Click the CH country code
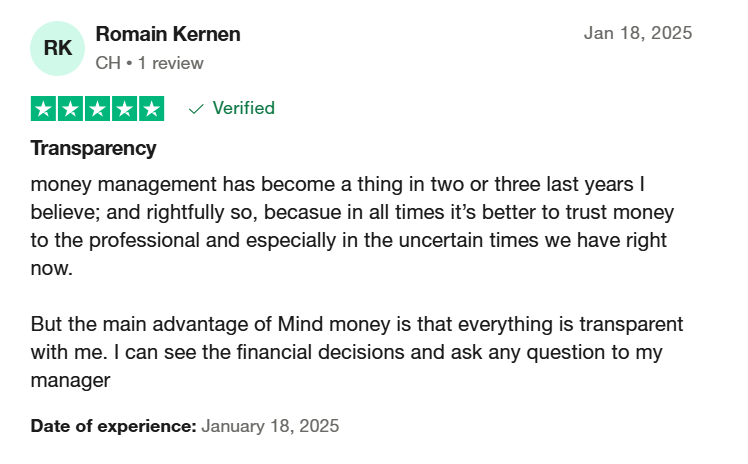 [x=108, y=63]
